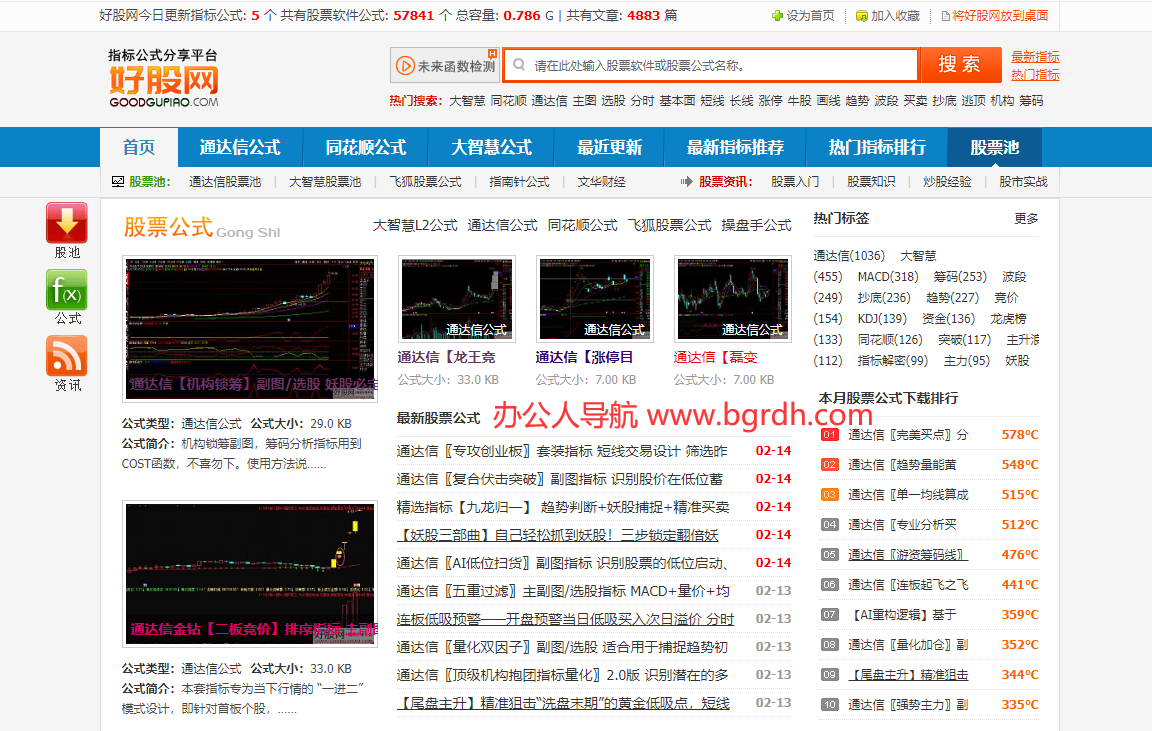Click the 股票池 chart icon label
1152x731 pixels.
[141, 181]
